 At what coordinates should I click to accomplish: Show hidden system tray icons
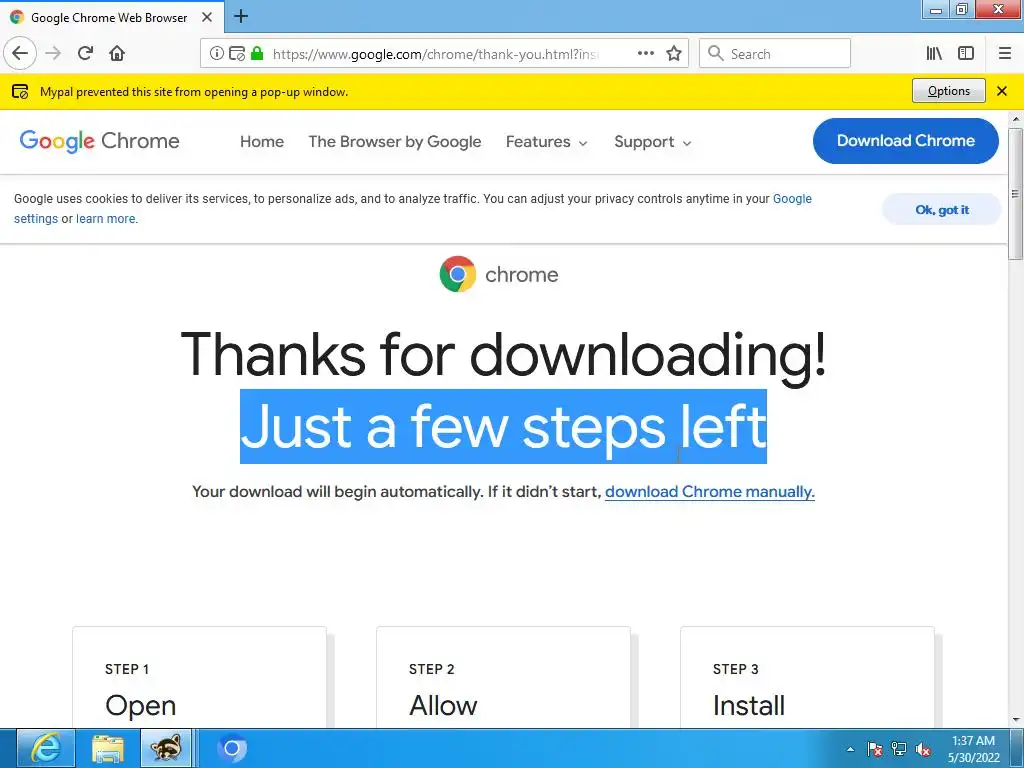click(x=850, y=749)
